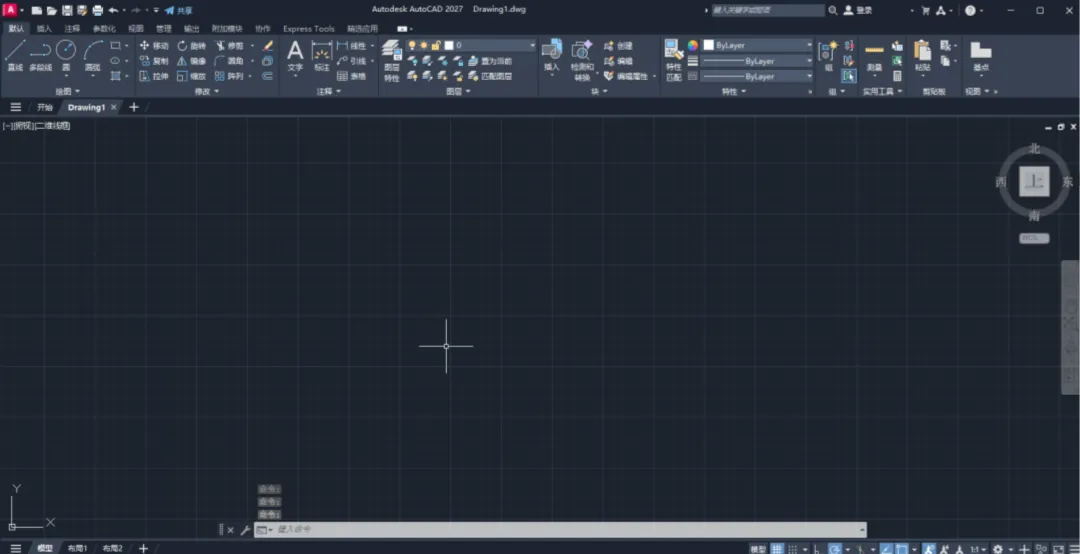Click the 镜像 (Mirror) tool

click(191, 61)
